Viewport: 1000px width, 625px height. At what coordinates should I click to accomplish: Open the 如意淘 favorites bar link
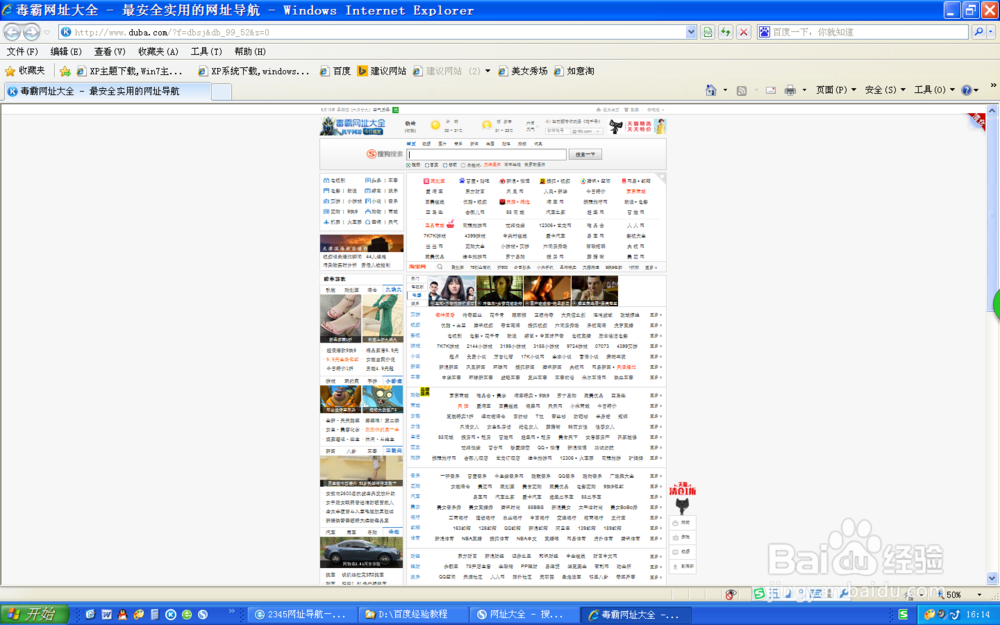click(574, 71)
